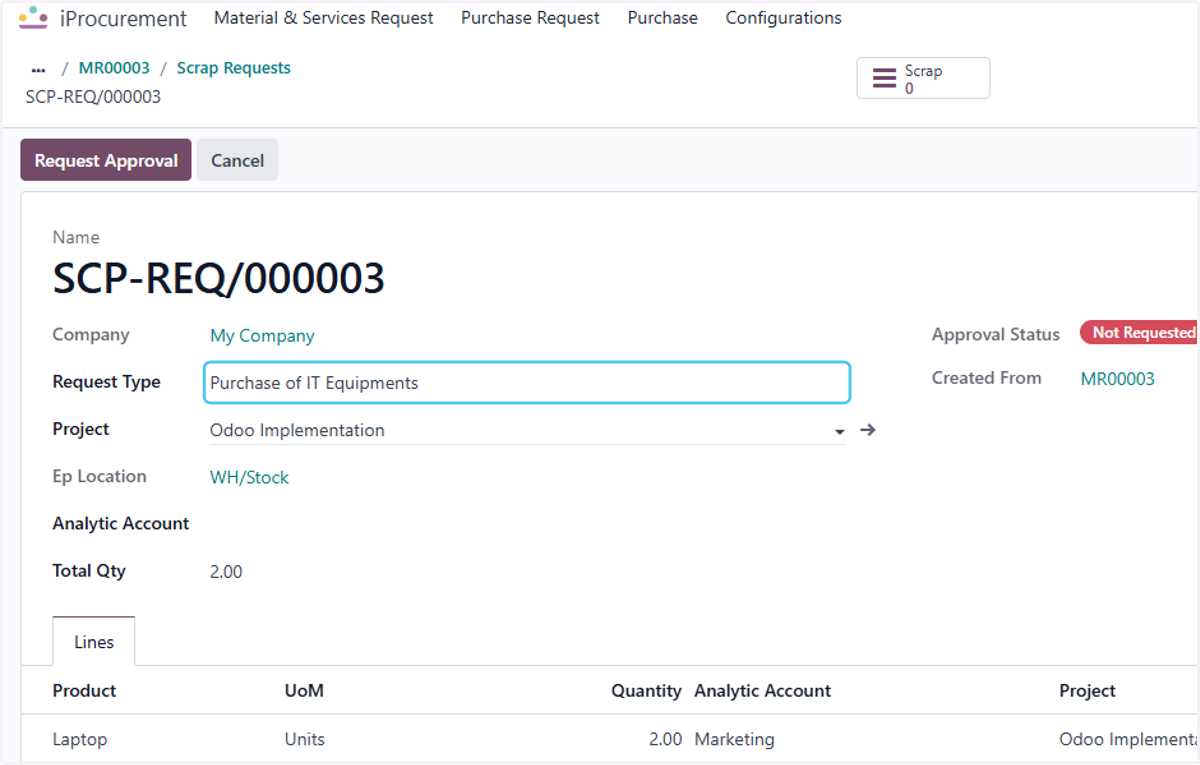Select the Lines tab
The image size is (1200, 765).
coord(94,642)
